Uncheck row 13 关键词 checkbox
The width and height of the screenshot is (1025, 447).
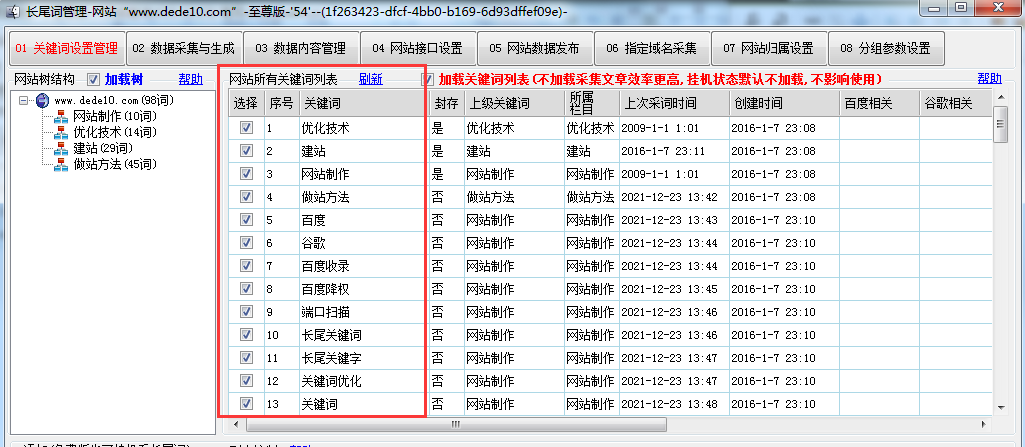[x=246, y=404]
